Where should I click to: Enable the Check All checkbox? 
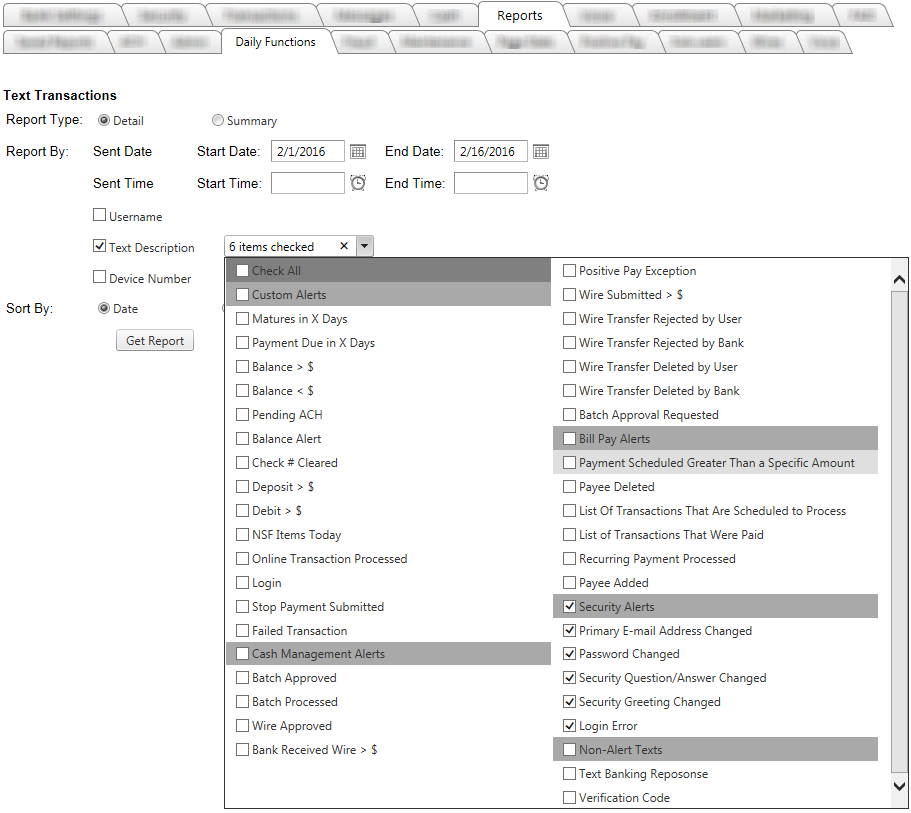243,271
